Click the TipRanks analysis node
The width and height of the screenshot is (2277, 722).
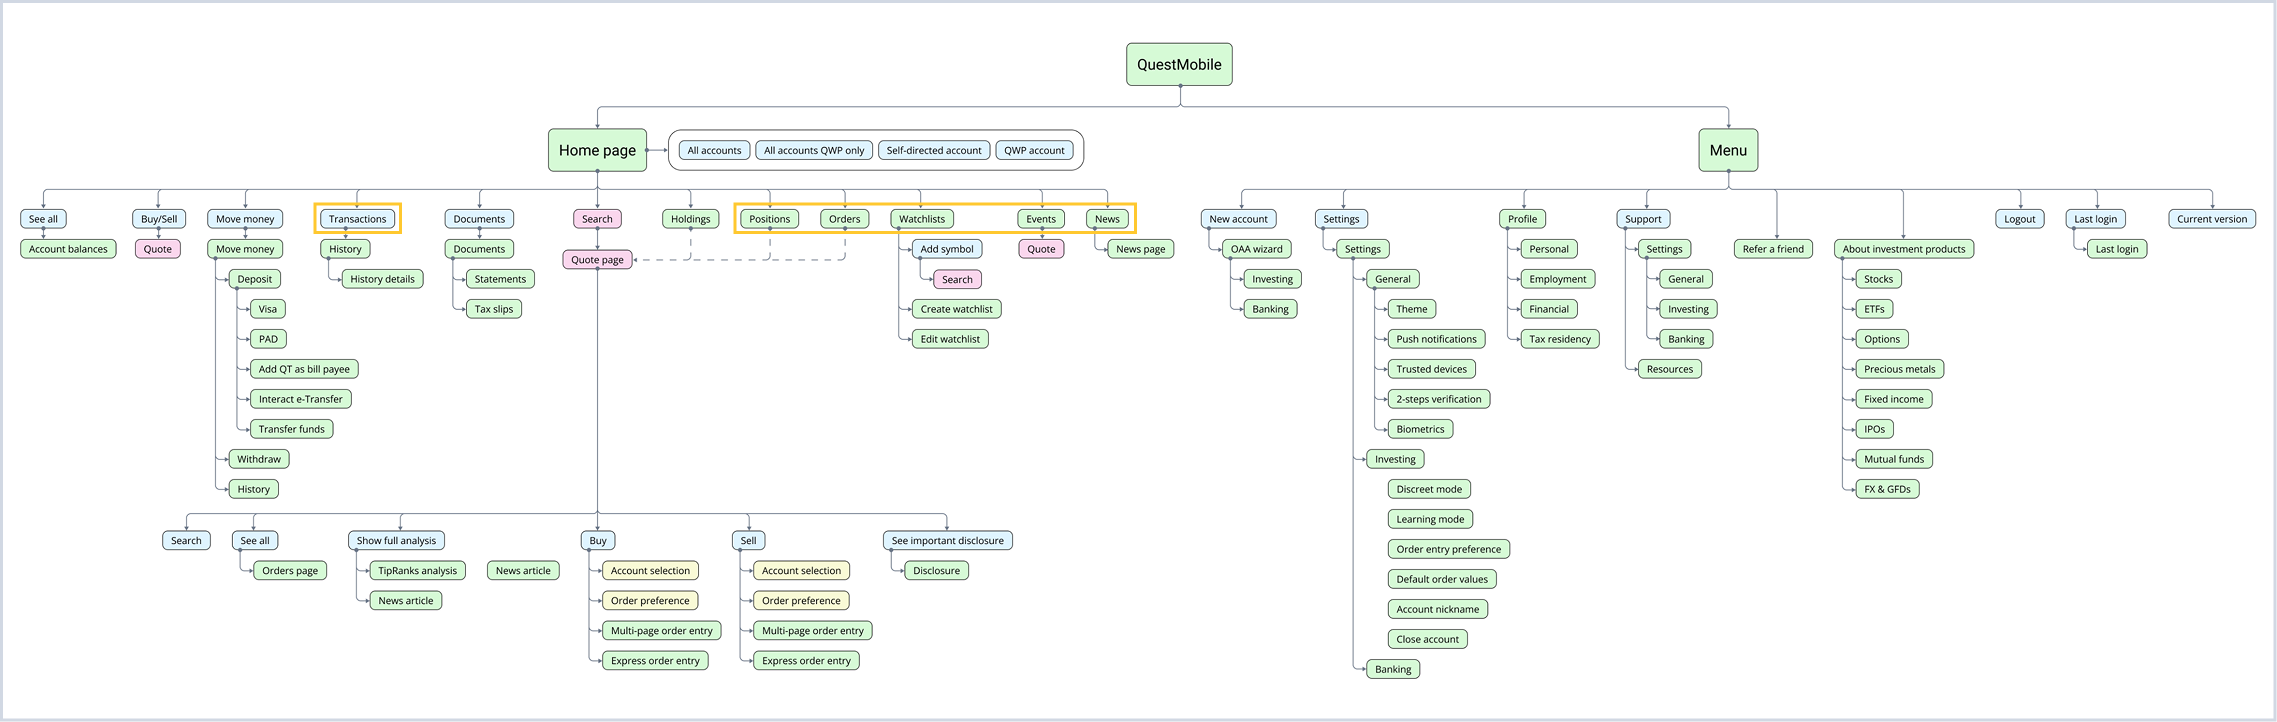pyautogui.click(x=417, y=571)
